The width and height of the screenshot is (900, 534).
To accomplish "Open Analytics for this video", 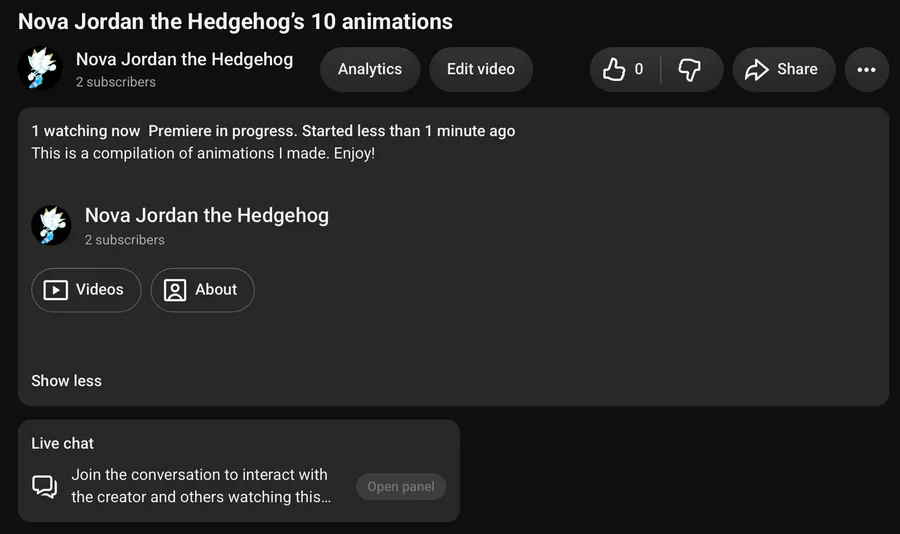I will tap(370, 69).
